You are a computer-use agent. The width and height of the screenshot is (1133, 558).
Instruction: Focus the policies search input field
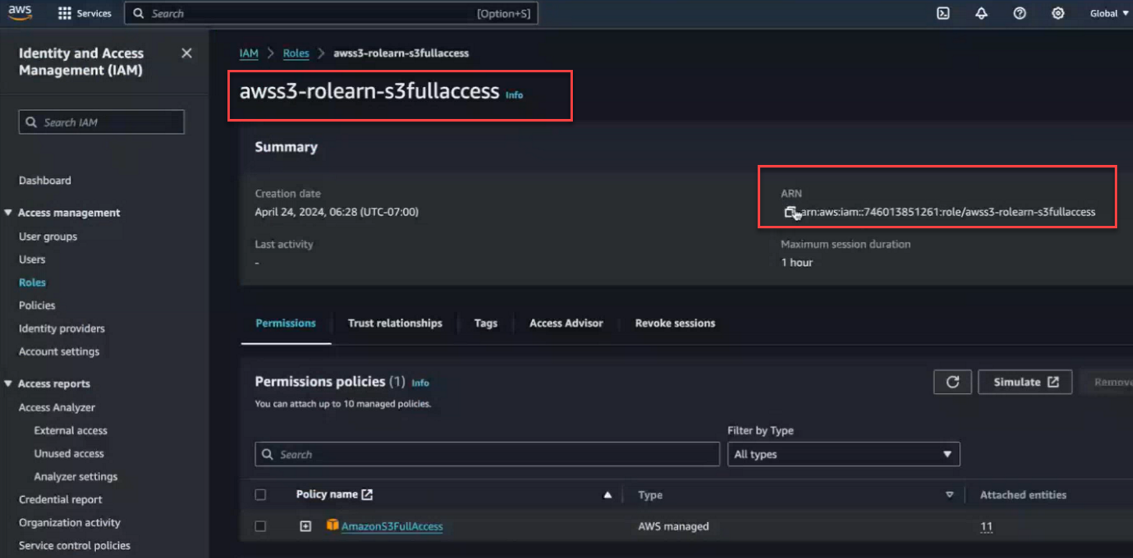pyautogui.click(x=487, y=455)
